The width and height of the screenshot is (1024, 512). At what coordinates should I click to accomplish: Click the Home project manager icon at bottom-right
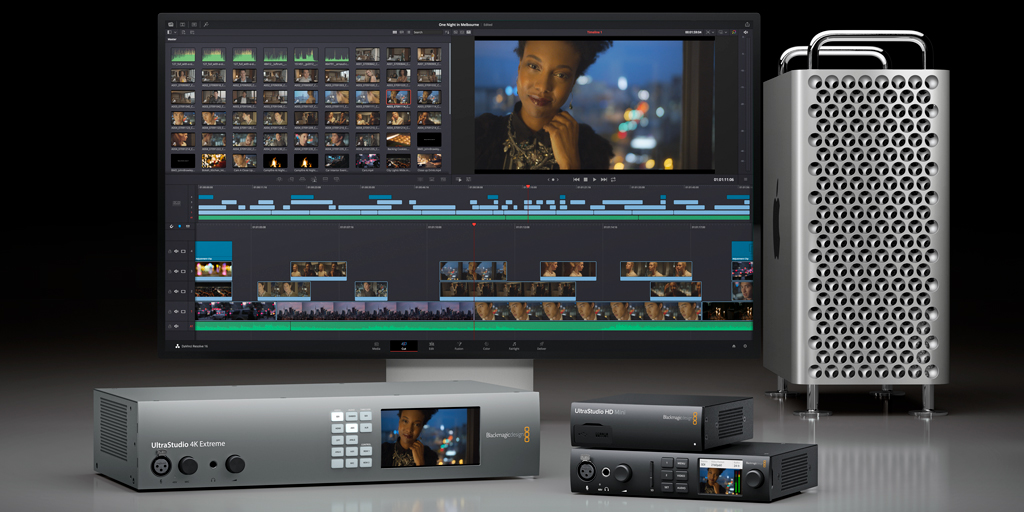click(732, 346)
